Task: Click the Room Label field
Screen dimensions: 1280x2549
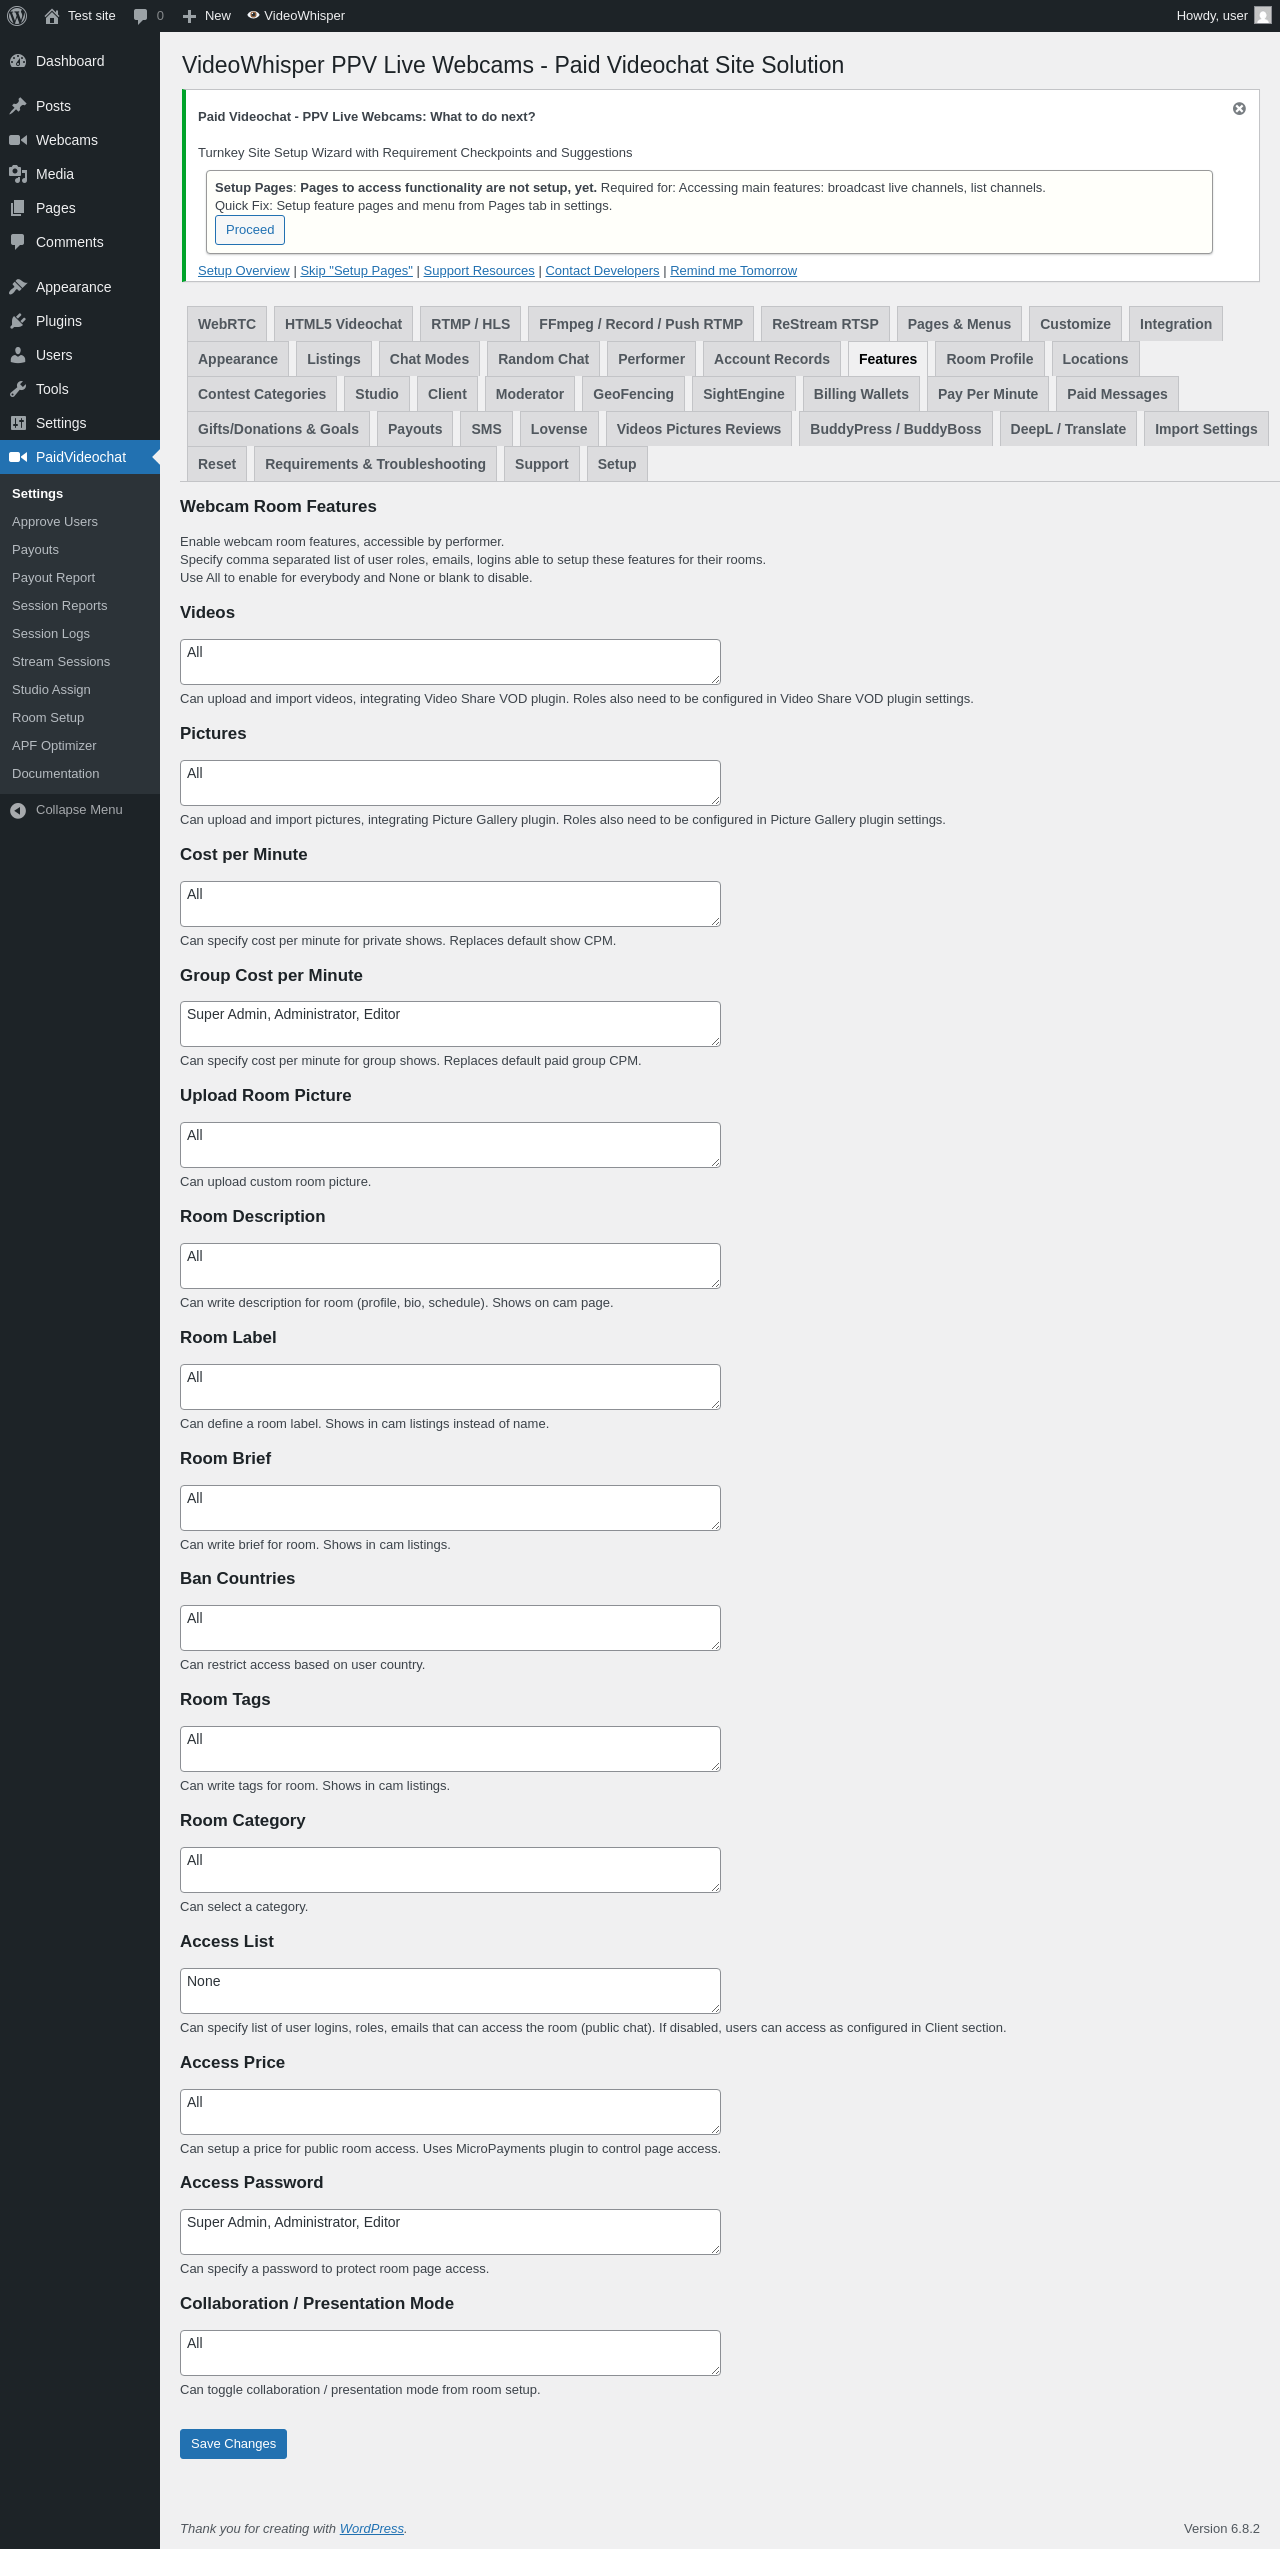Action: point(450,1387)
